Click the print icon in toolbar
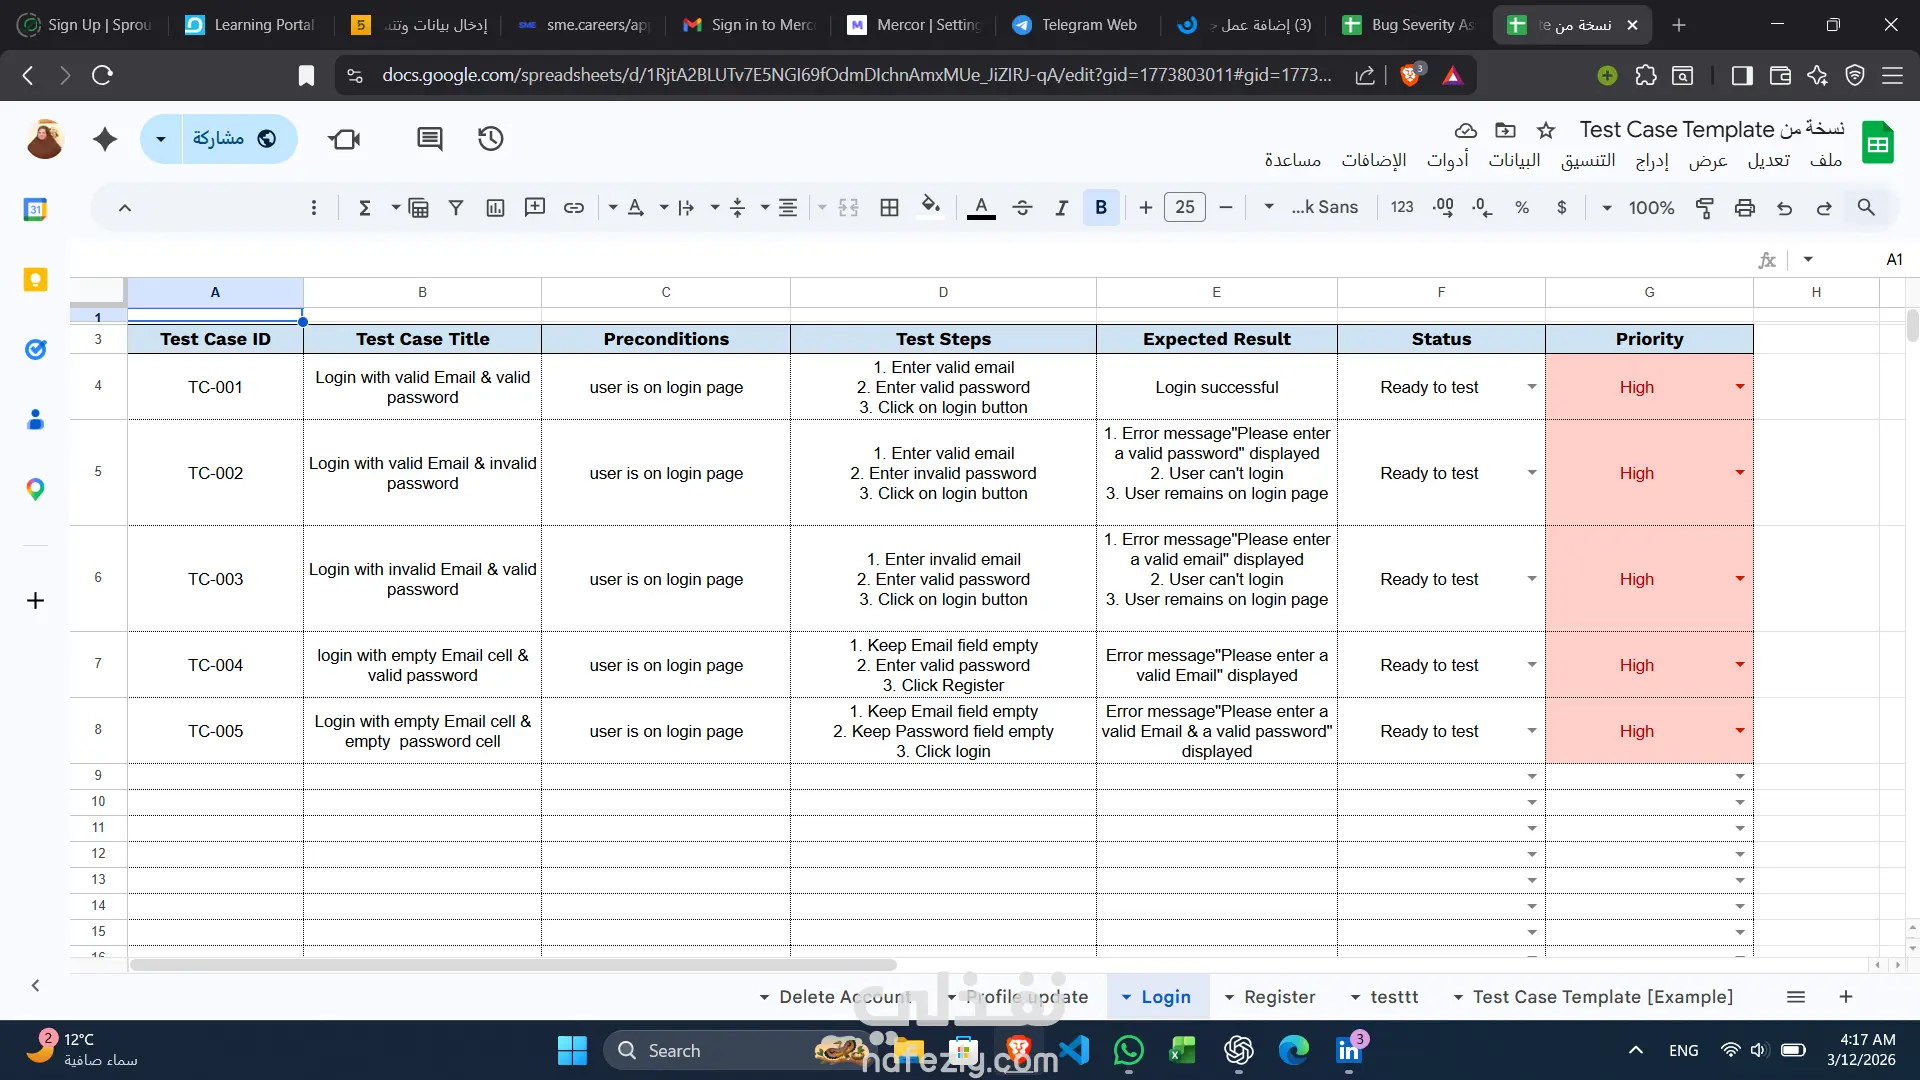 point(1745,207)
